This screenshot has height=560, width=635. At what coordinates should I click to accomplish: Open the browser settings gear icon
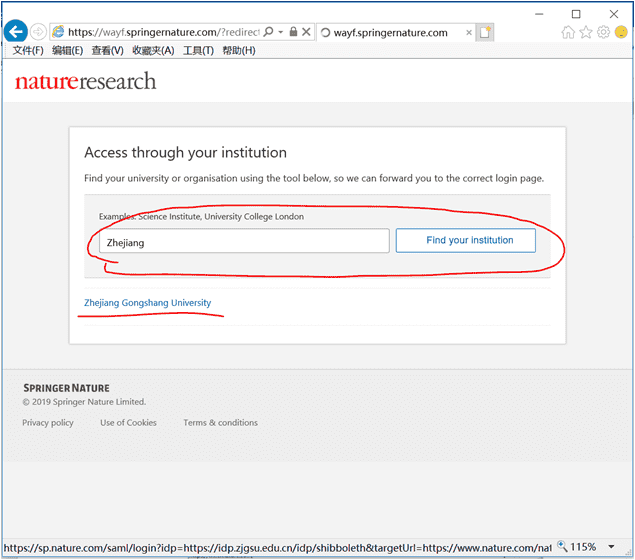coord(603,32)
